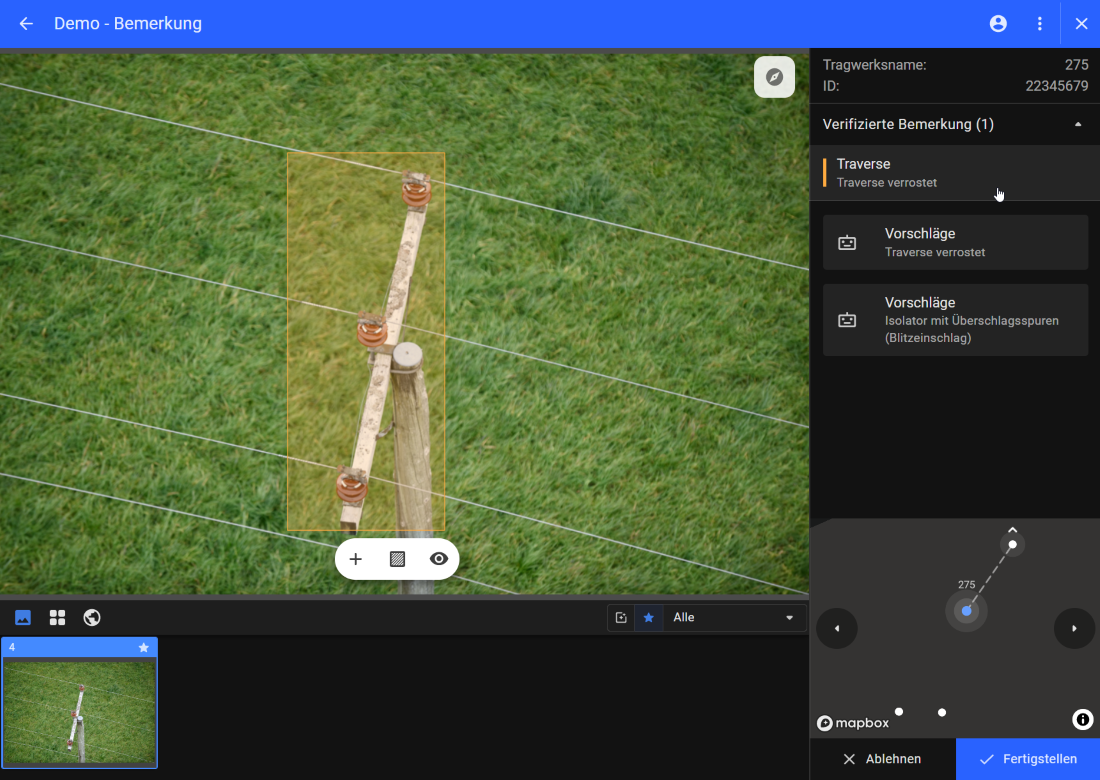Open the user account menu

[998, 23]
